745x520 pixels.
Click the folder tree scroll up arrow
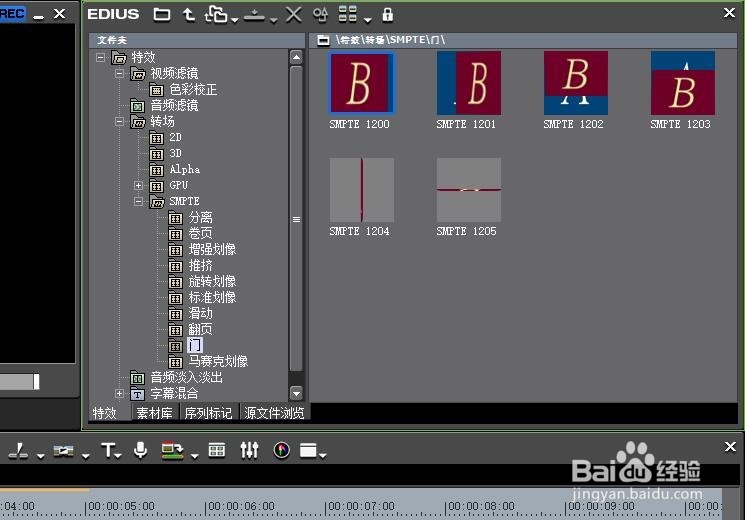pos(296,58)
